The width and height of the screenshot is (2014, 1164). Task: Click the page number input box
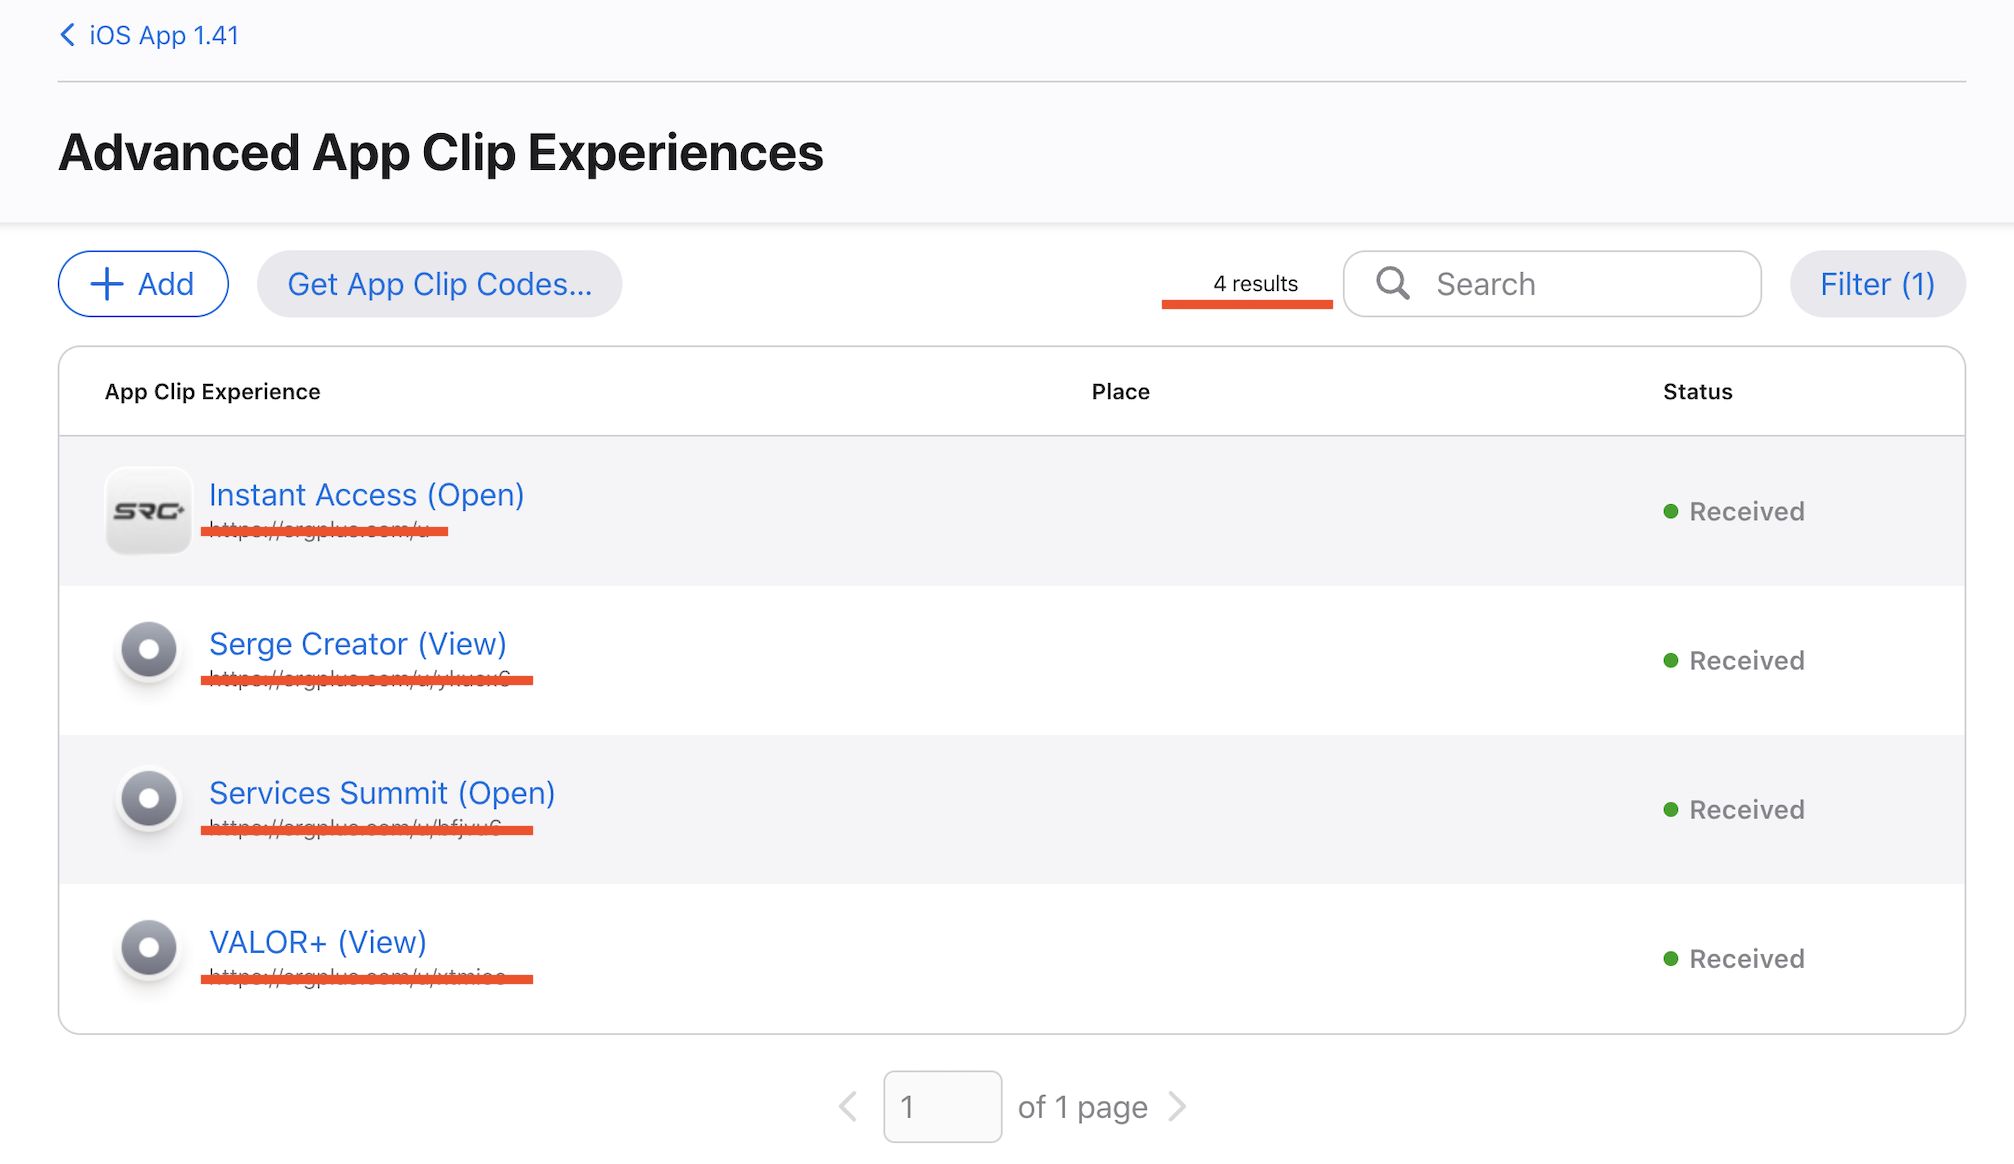pyautogui.click(x=942, y=1107)
